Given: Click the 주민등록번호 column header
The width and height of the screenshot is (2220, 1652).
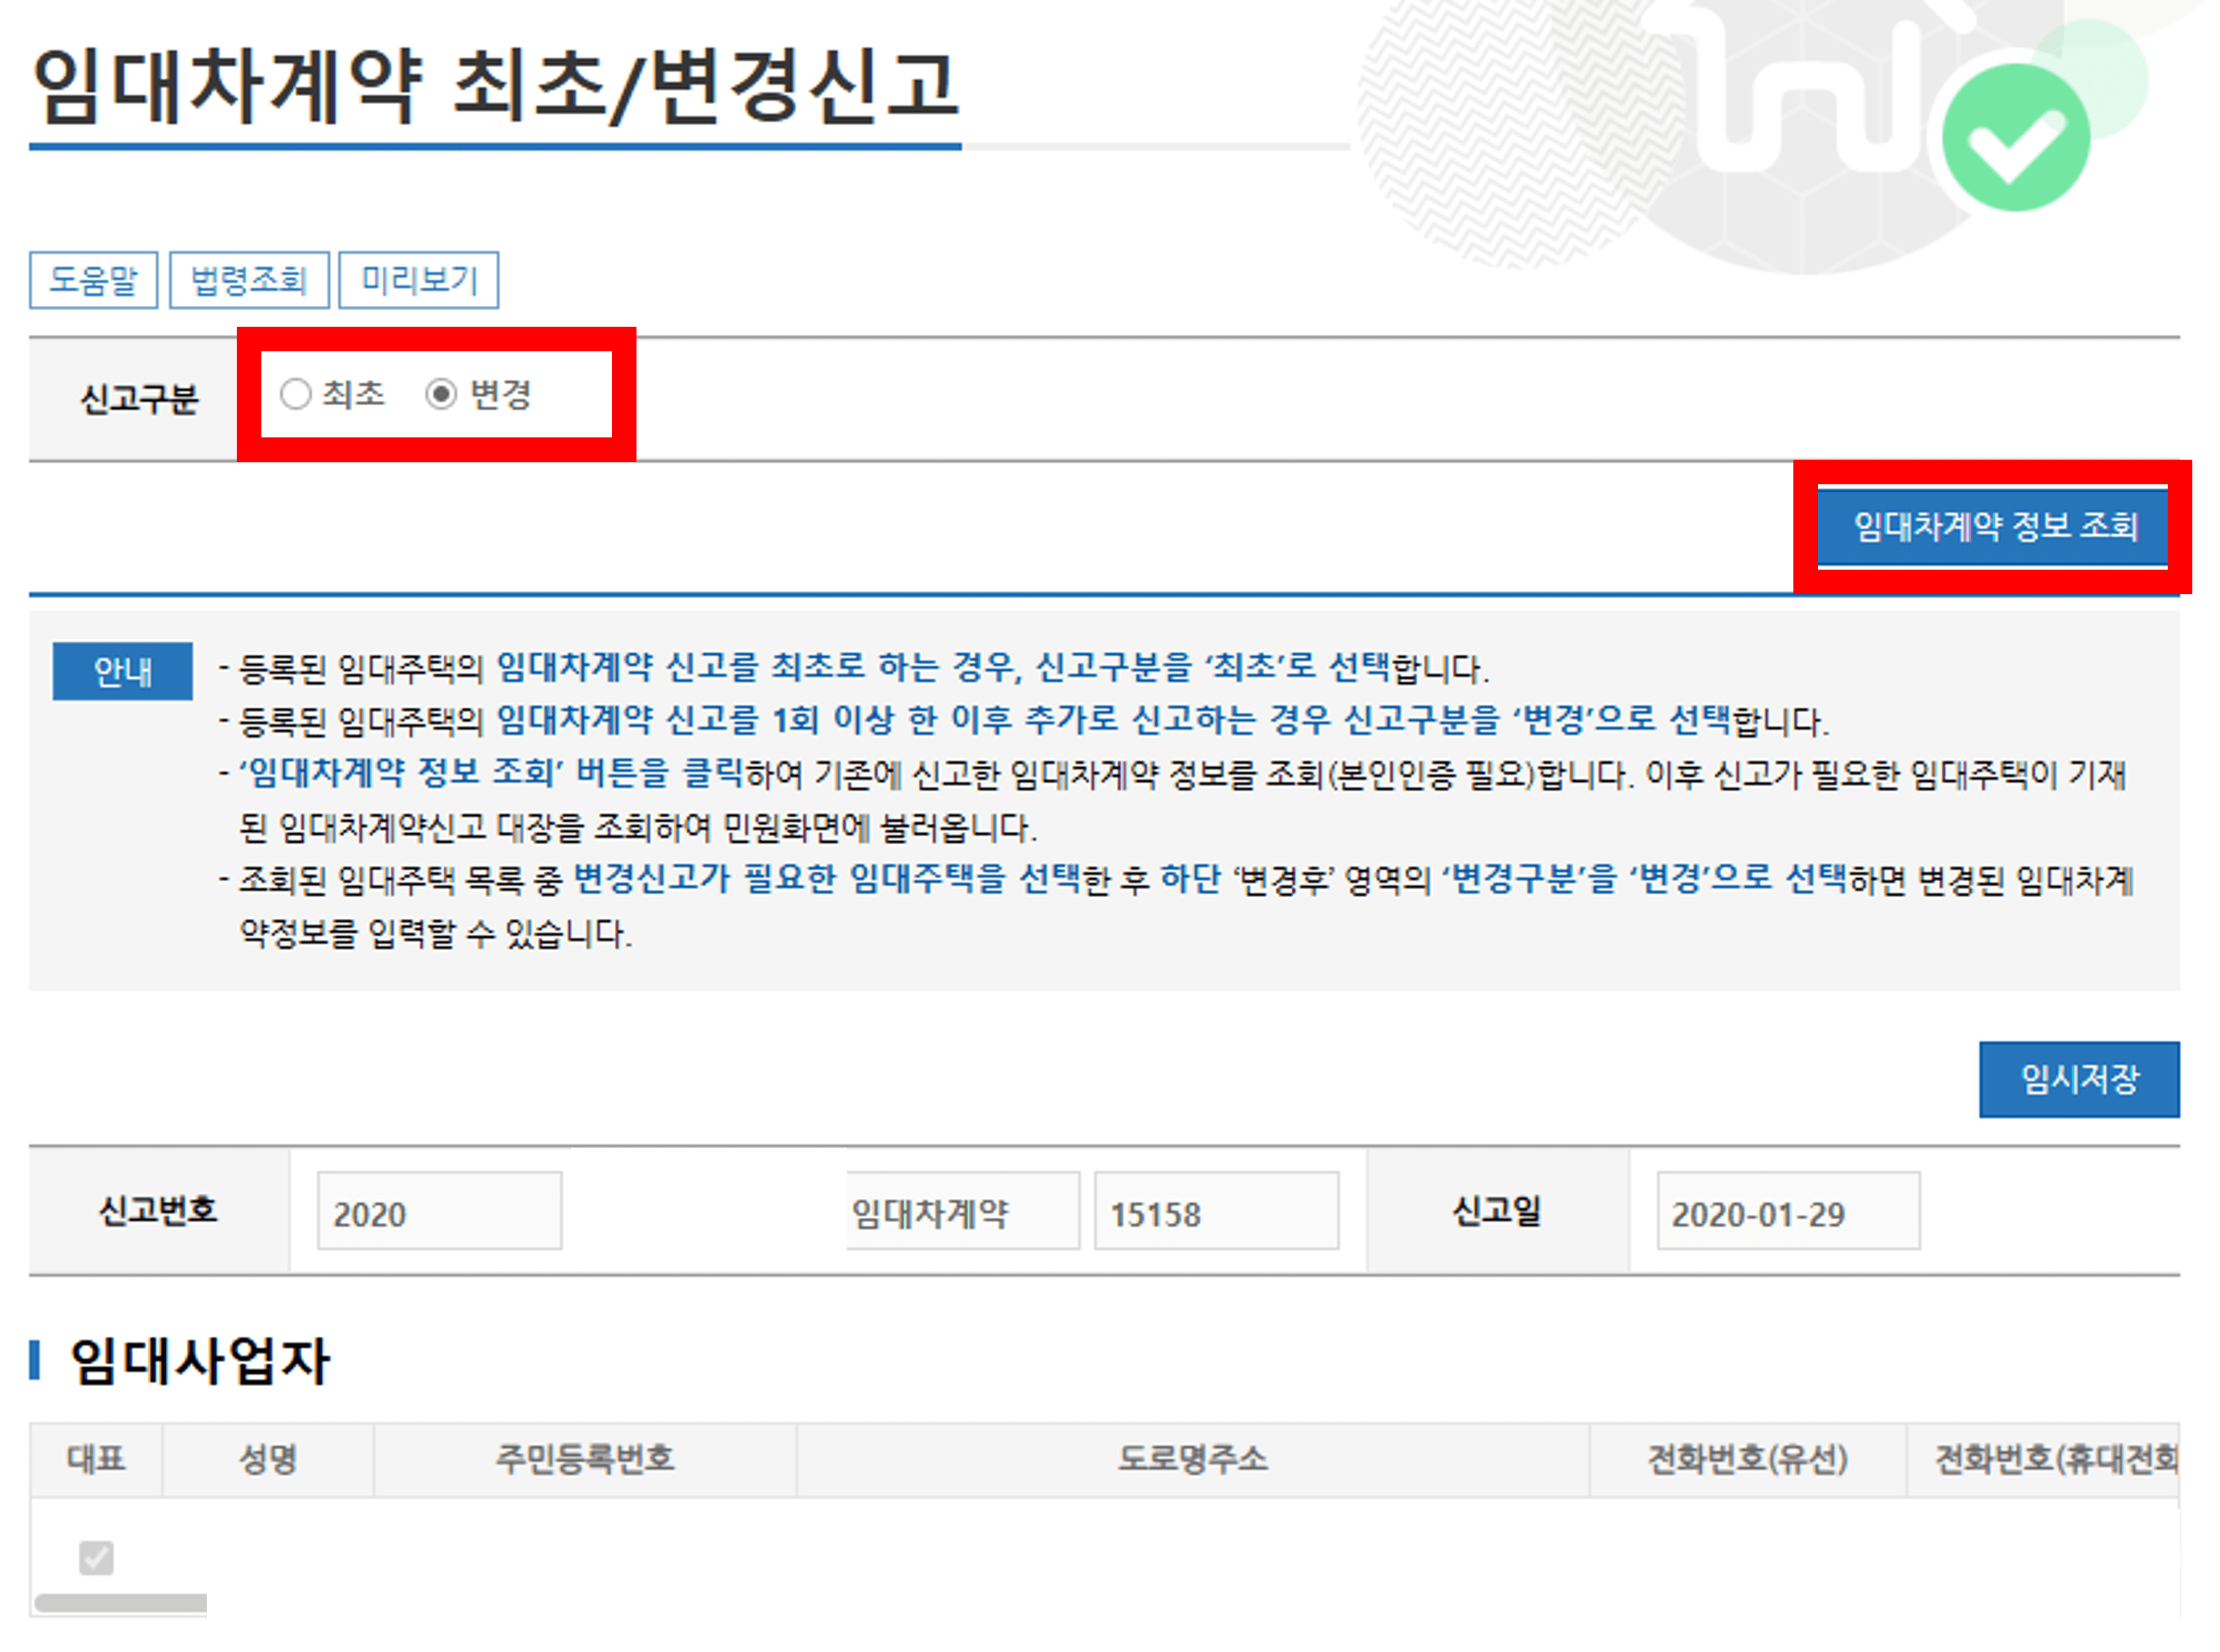Looking at the screenshot, I should pyautogui.click(x=585, y=1459).
